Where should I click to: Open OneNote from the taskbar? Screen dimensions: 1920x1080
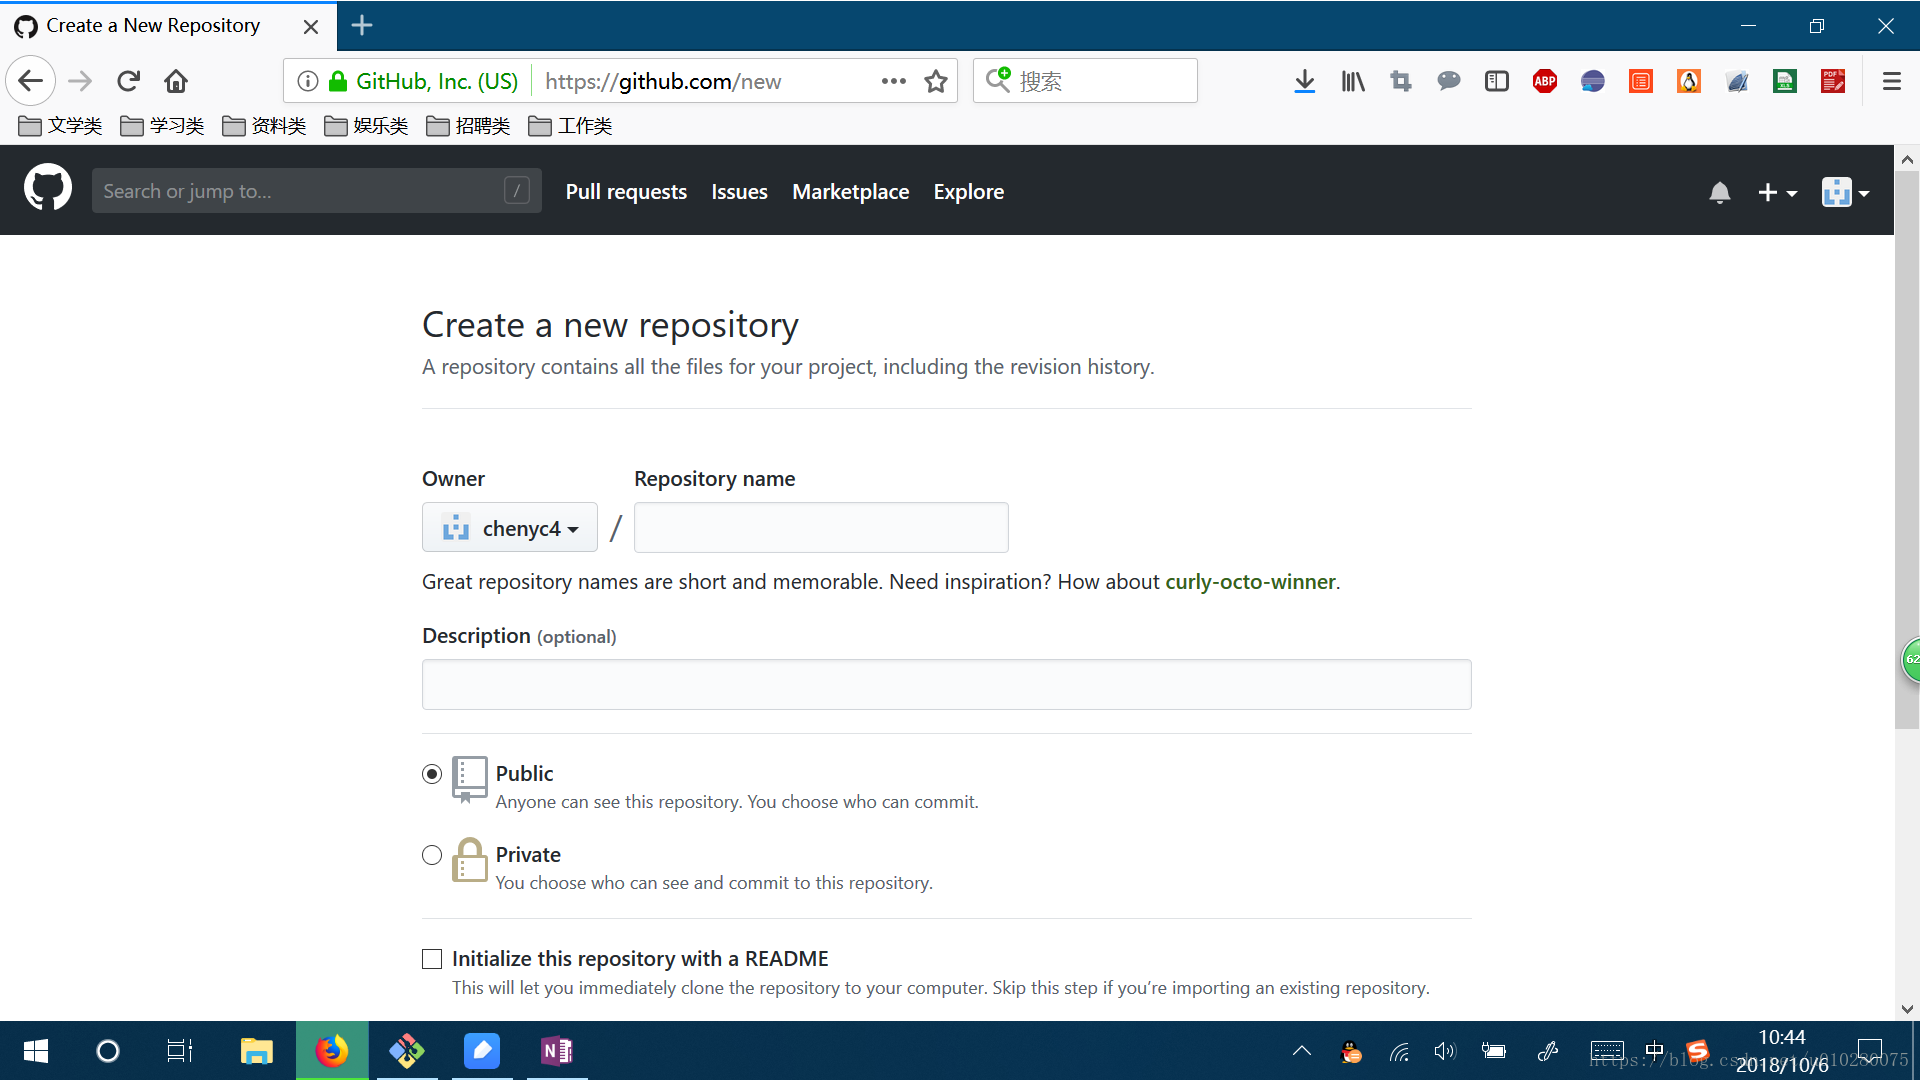(557, 1051)
